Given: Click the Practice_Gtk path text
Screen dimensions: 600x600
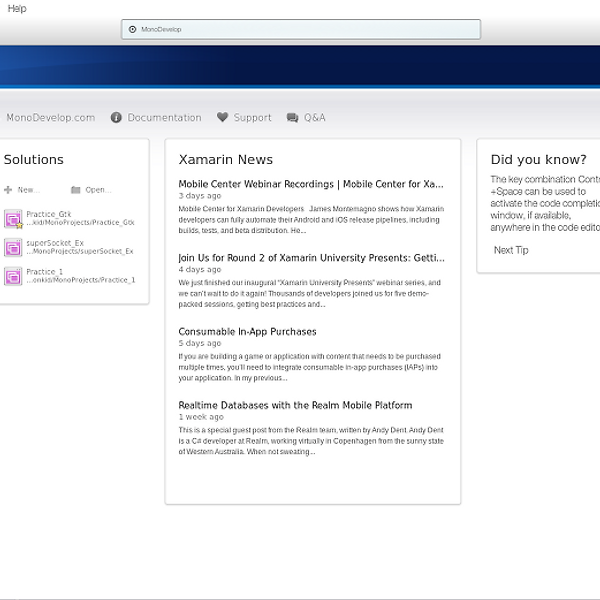Looking at the screenshot, I should pyautogui.click(x=80, y=223).
